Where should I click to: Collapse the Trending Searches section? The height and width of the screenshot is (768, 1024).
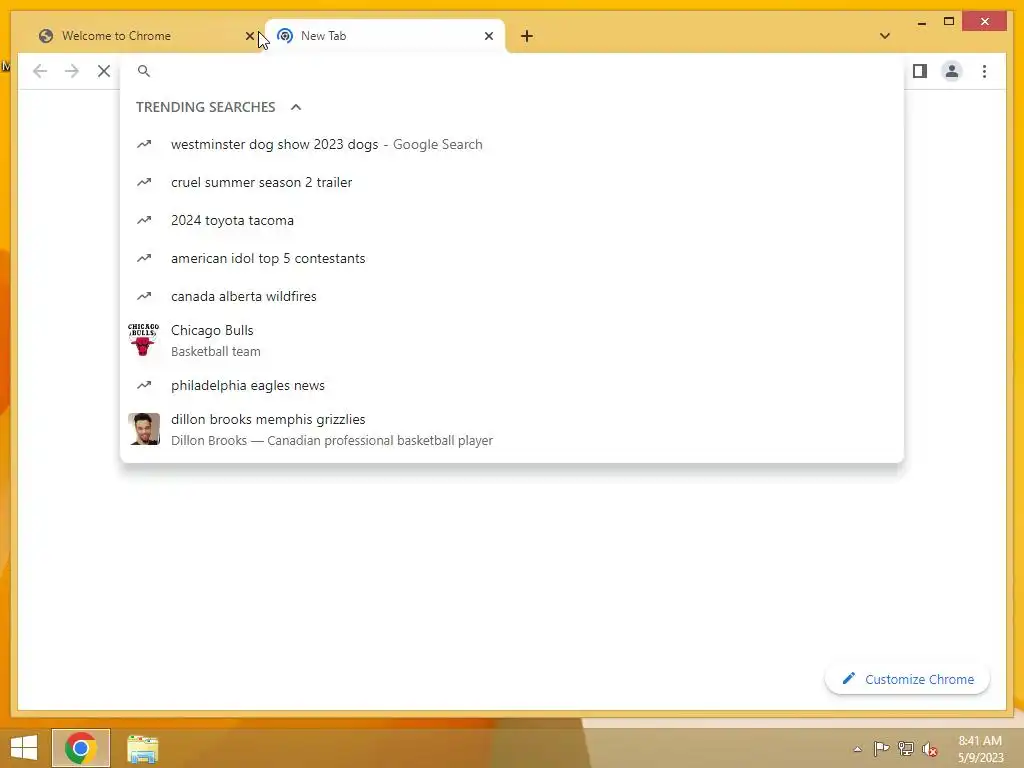(296, 107)
